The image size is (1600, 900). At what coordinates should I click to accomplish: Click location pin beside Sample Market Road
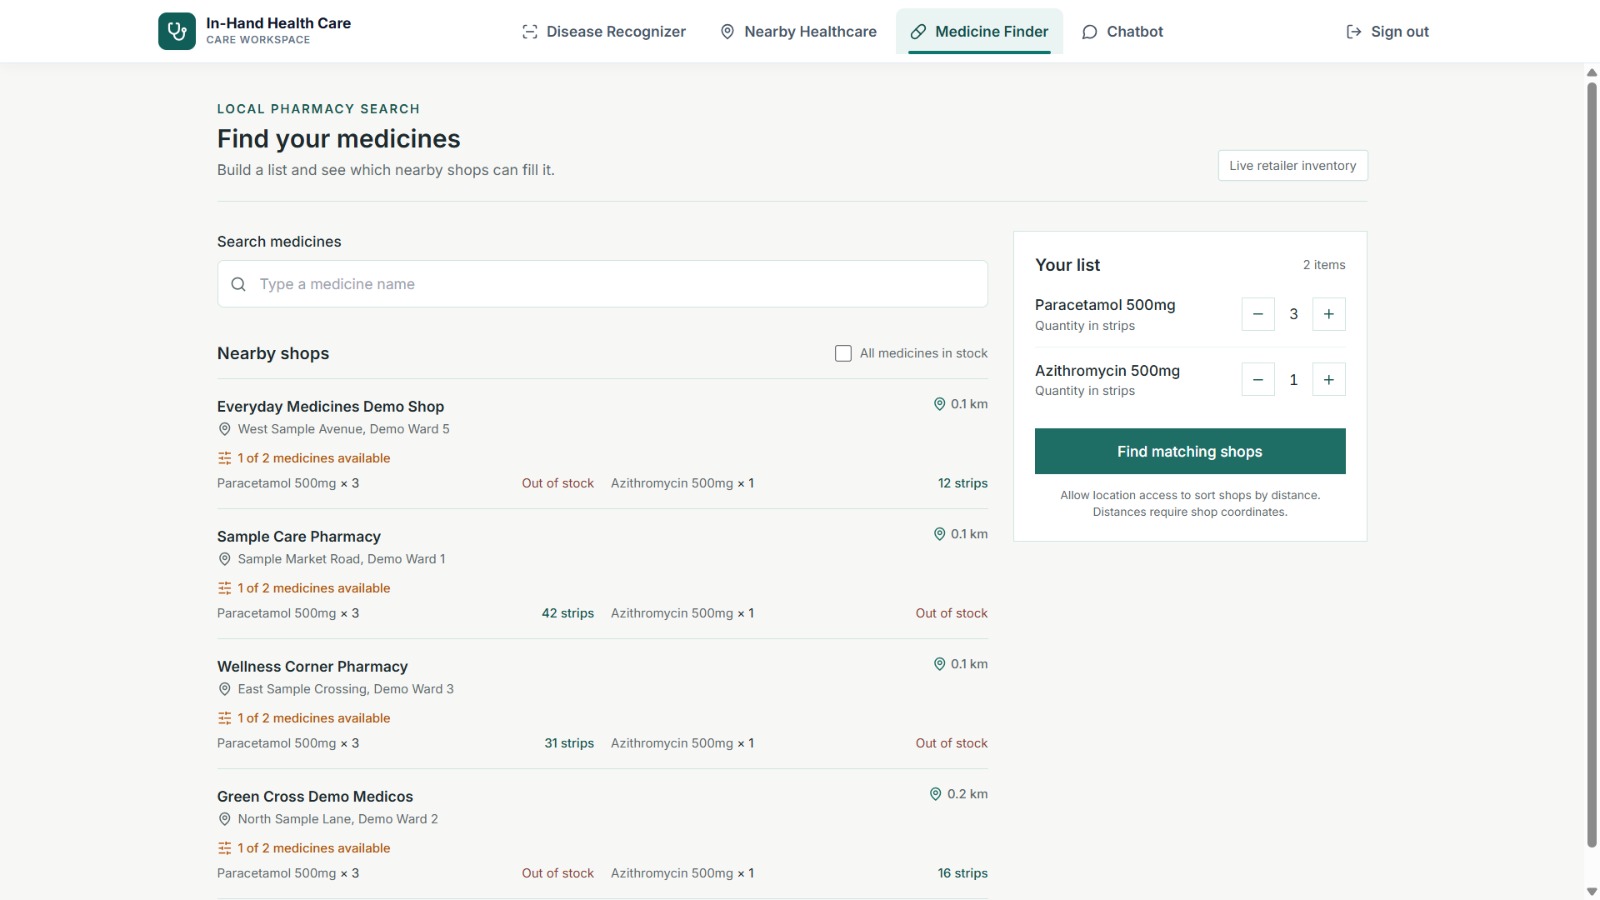coord(225,559)
